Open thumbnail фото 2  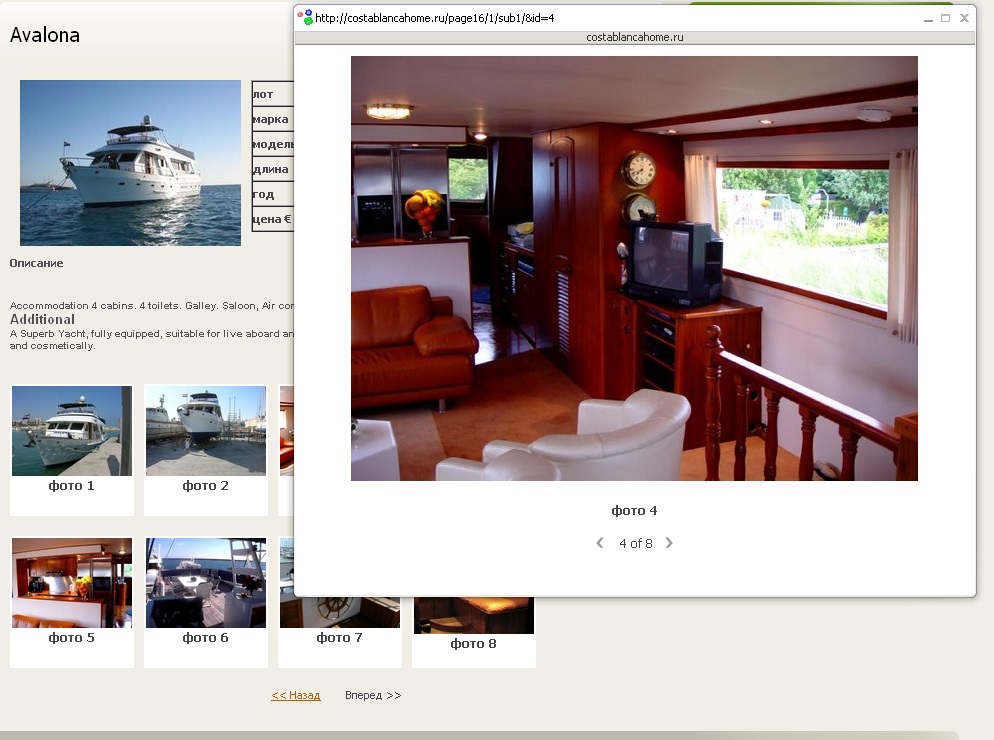[206, 431]
